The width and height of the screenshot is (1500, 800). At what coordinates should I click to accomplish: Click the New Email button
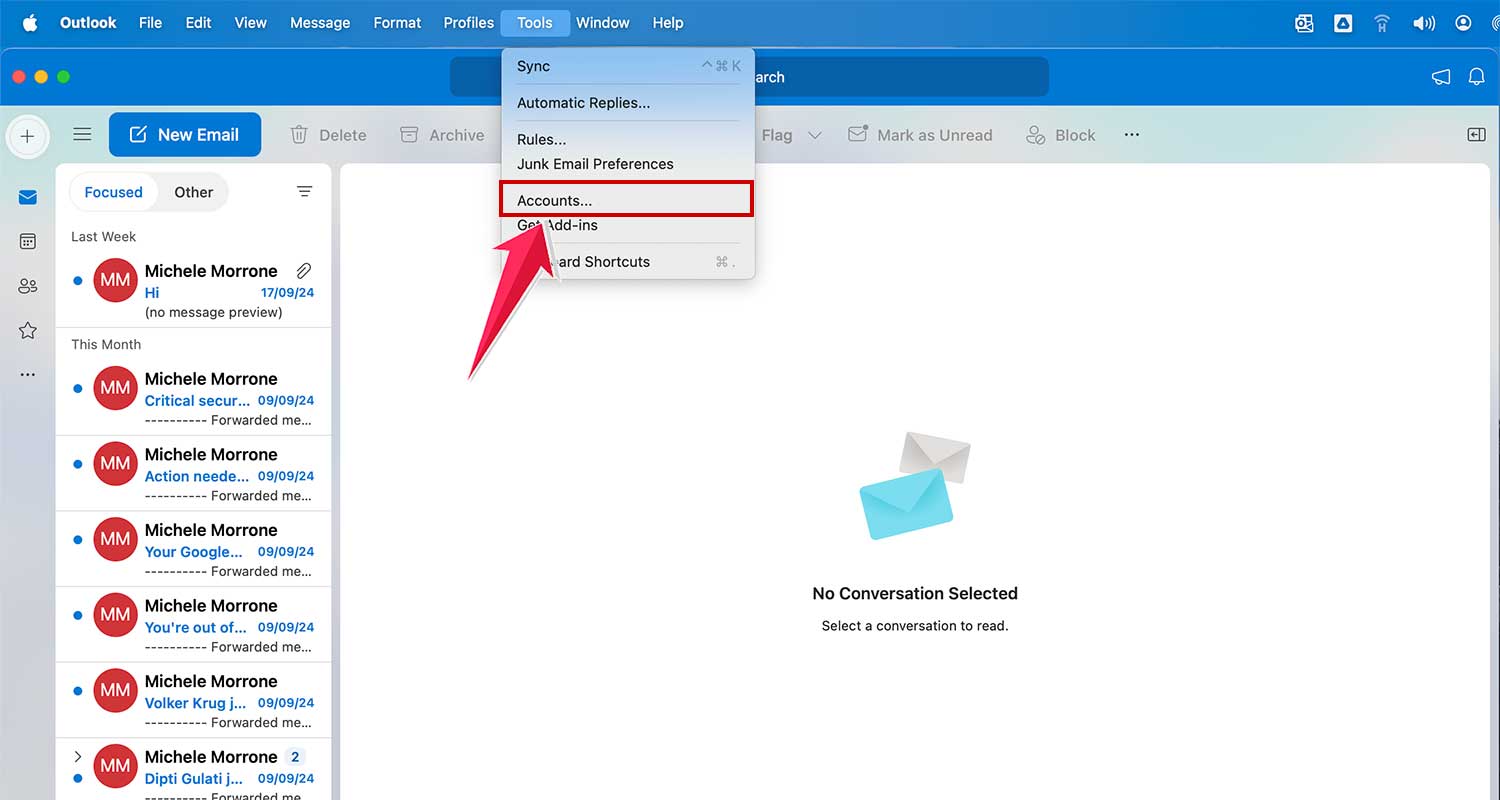click(185, 134)
